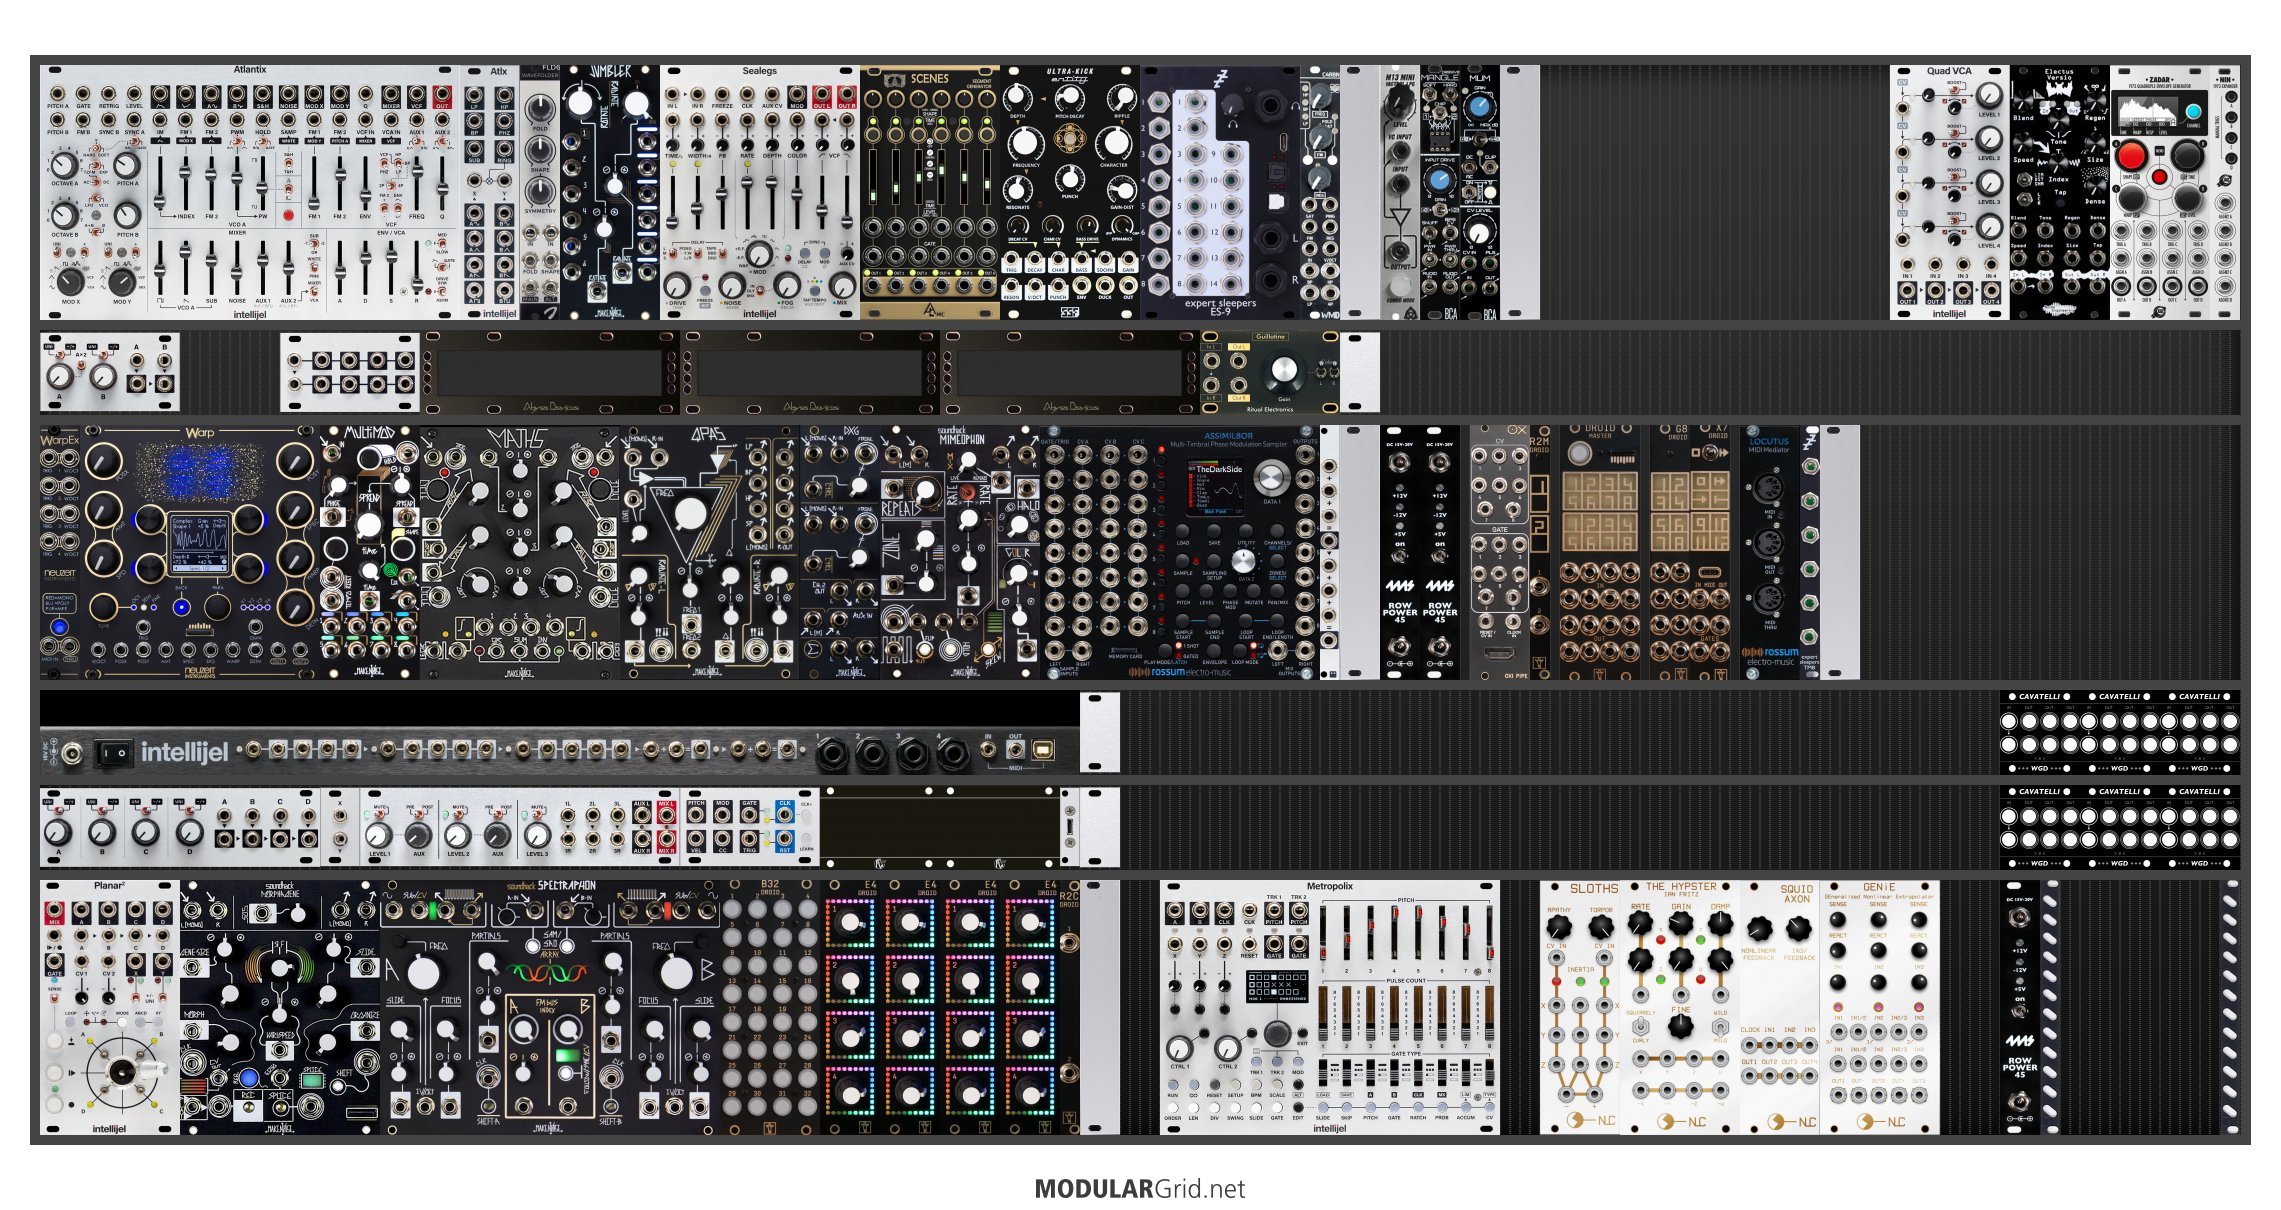Click the FOLD knob on FLD6 wavefolder
The image size is (2281, 1210).
pos(540,108)
